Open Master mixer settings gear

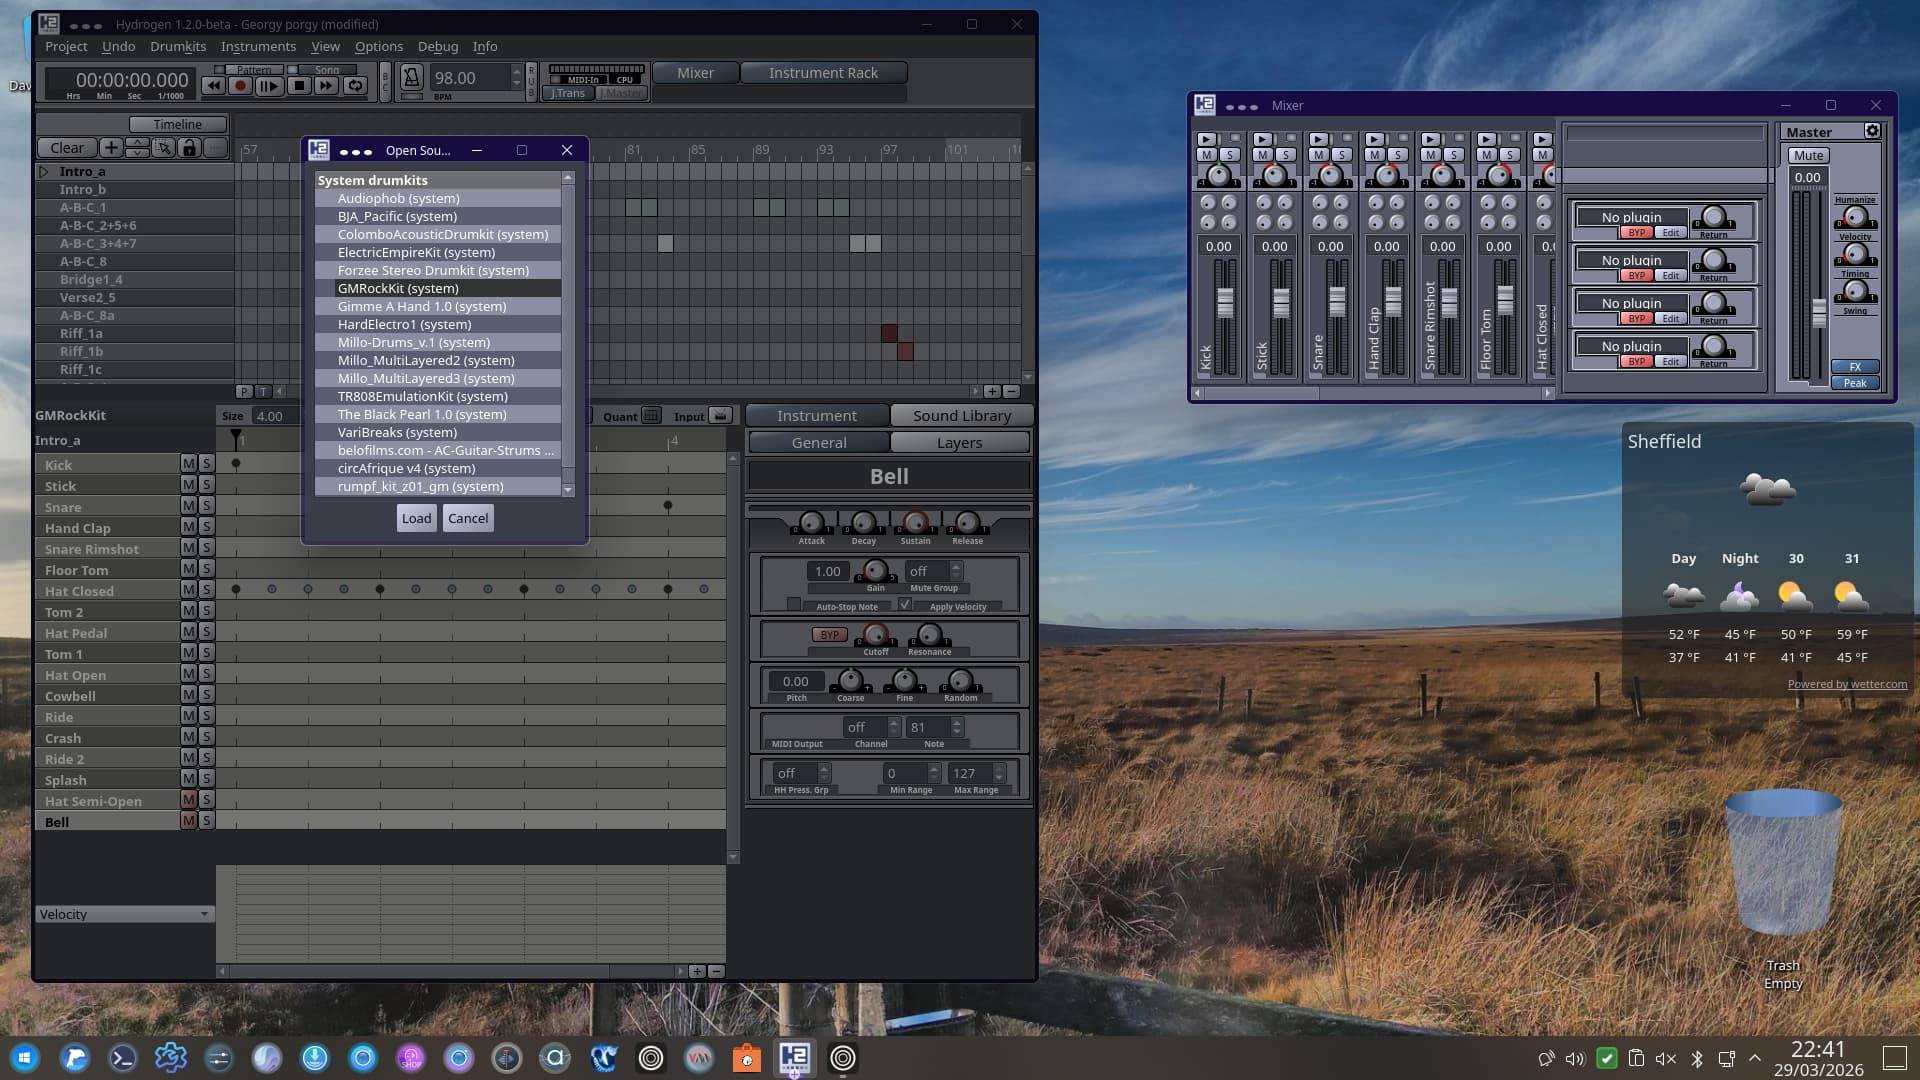[1872, 131]
